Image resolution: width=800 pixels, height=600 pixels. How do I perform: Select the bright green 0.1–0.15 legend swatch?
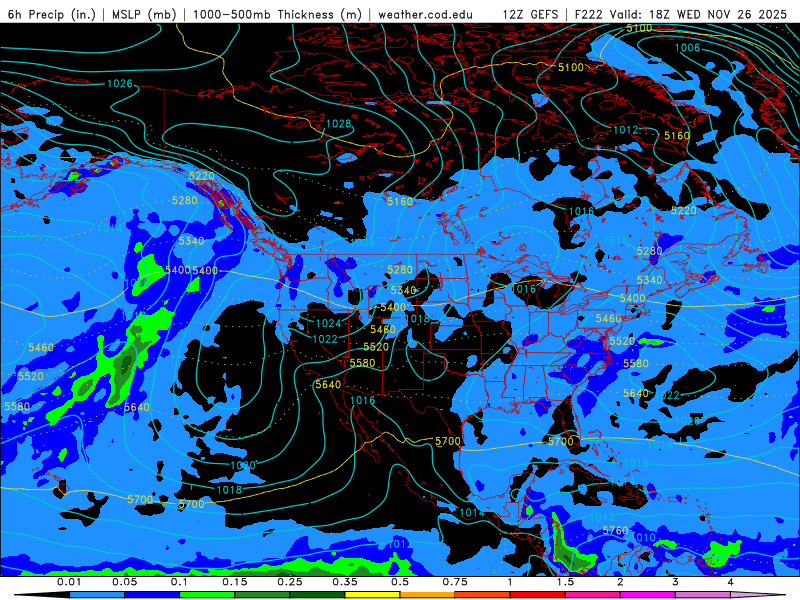207,595
